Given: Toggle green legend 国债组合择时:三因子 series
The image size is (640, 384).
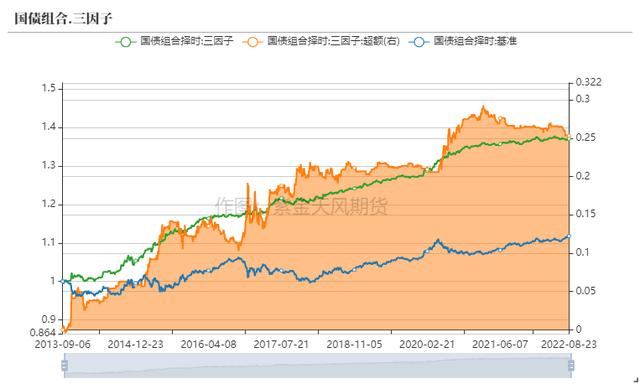Looking at the screenshot, I should (x=174, y=41).
